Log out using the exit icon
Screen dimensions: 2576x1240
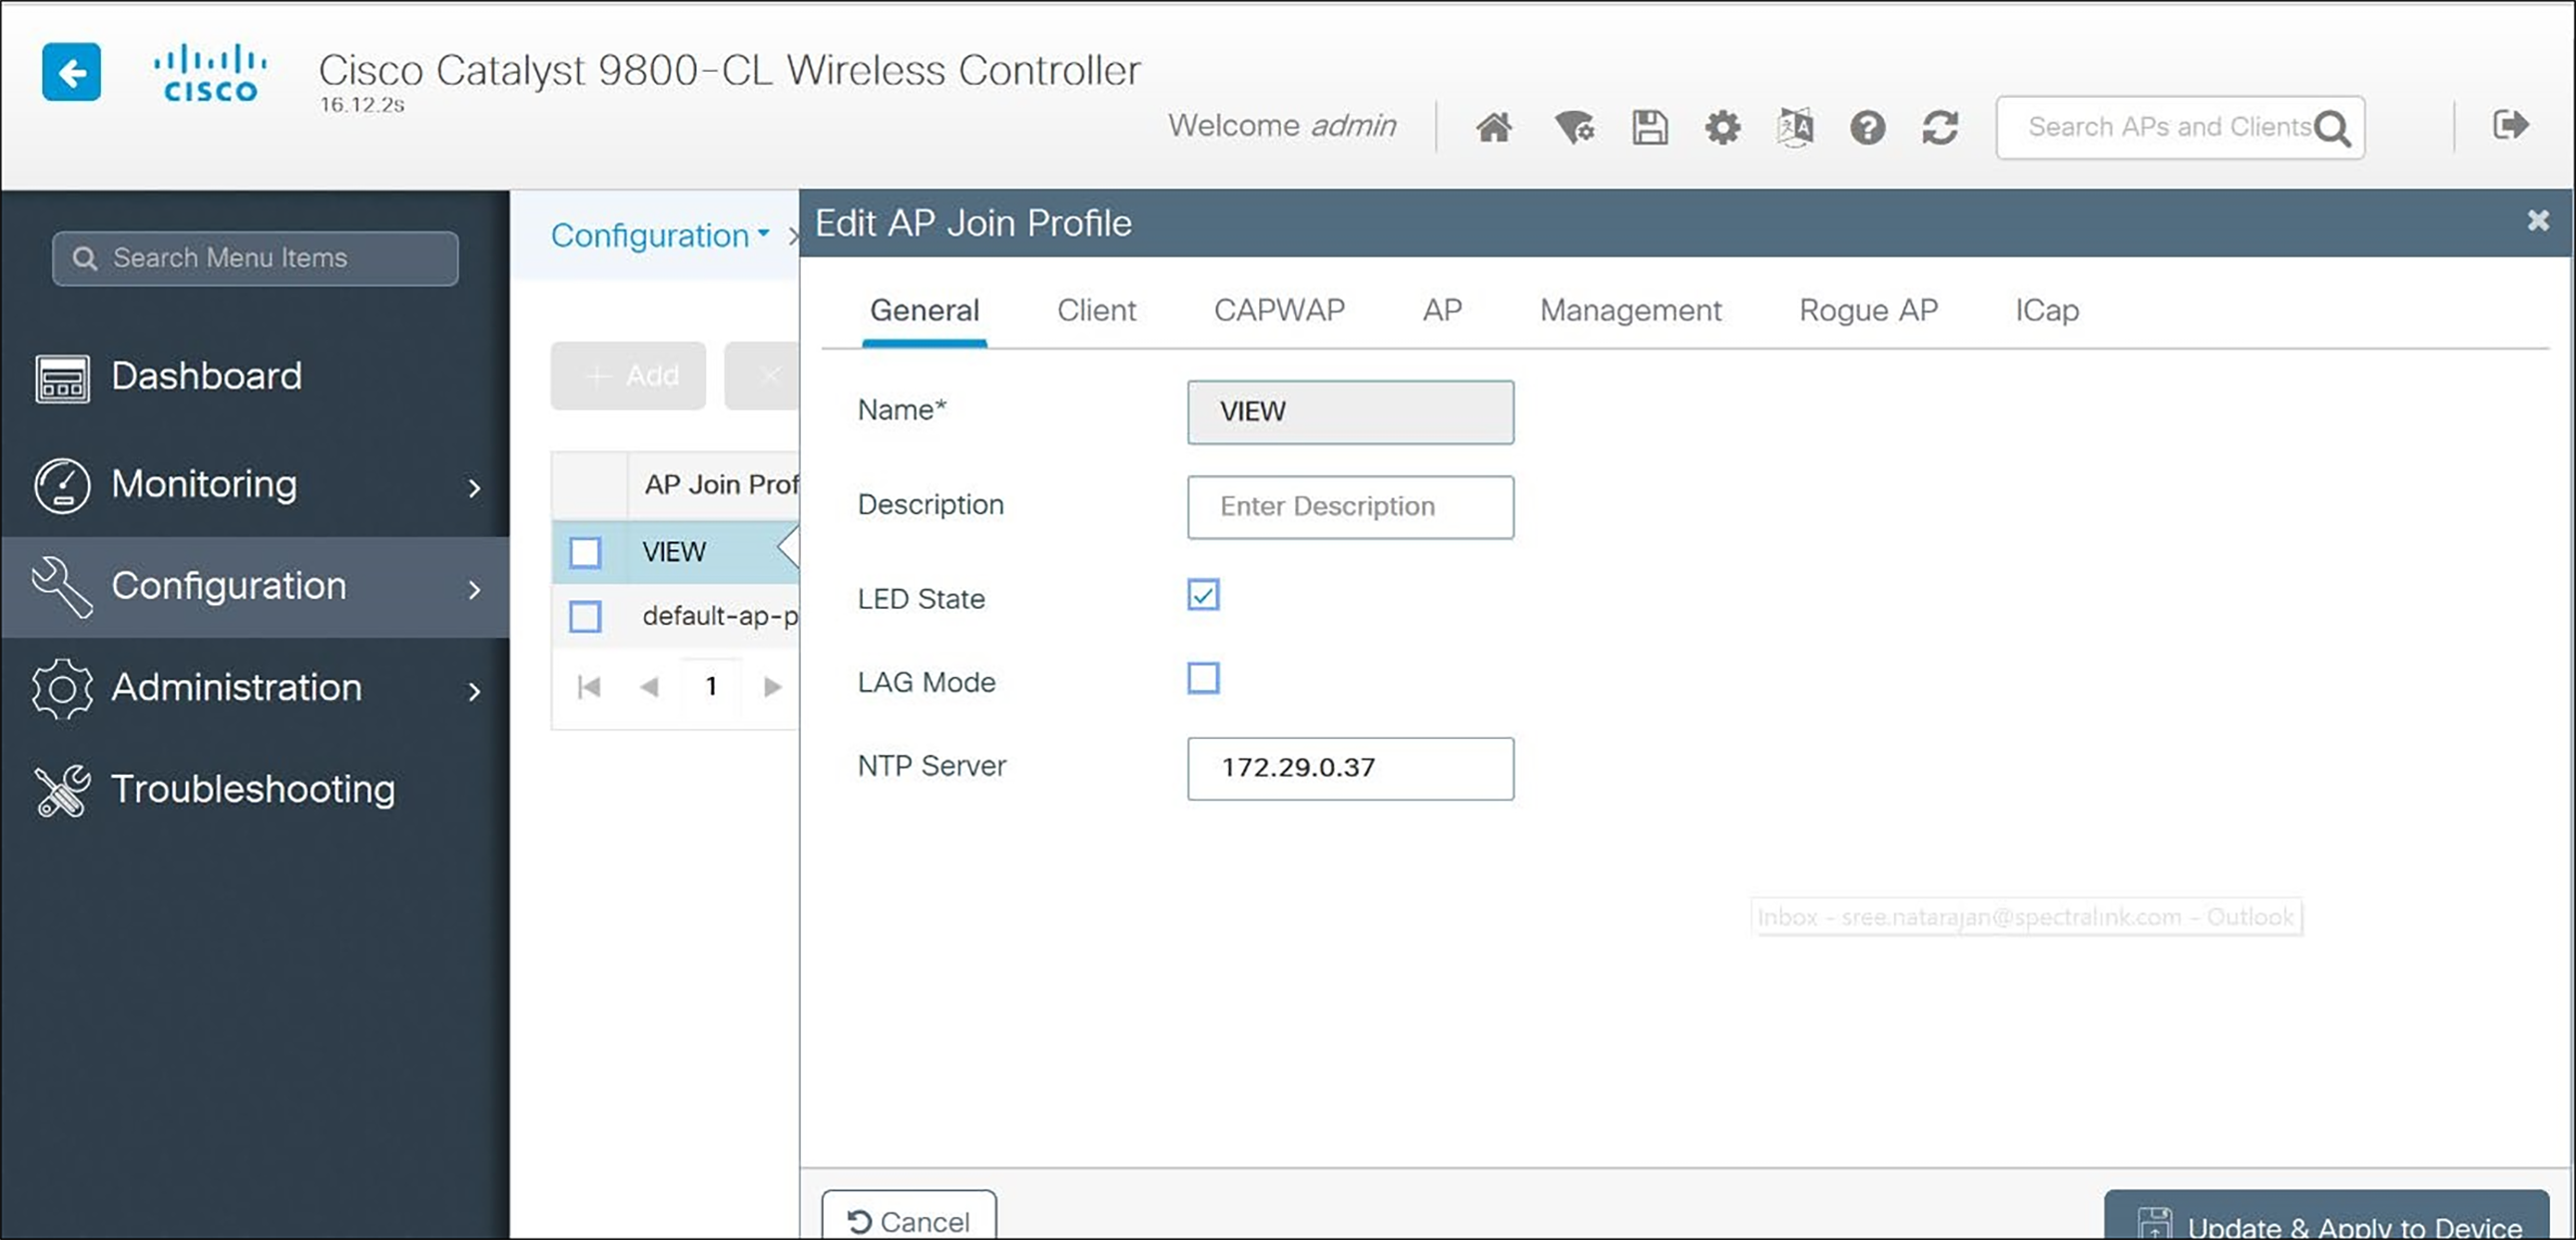2510,124
